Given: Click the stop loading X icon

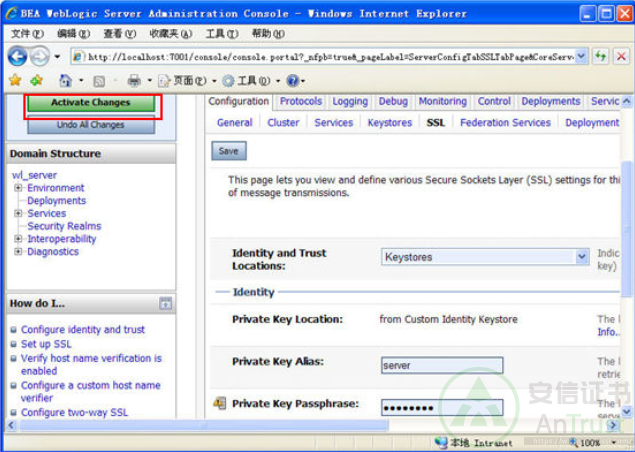Looking at the screenshot, I should coord(622,57).
